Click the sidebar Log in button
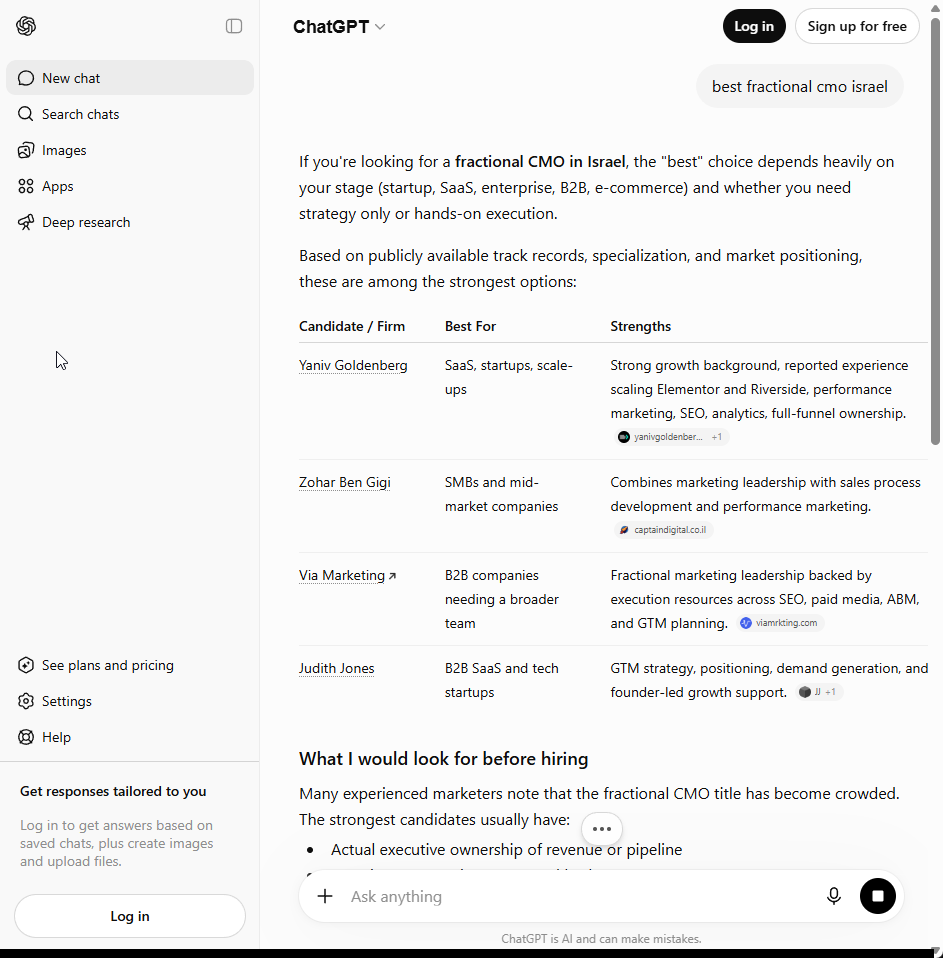The width and height of the screenshot is (943, 958). [x=130, y=916]
